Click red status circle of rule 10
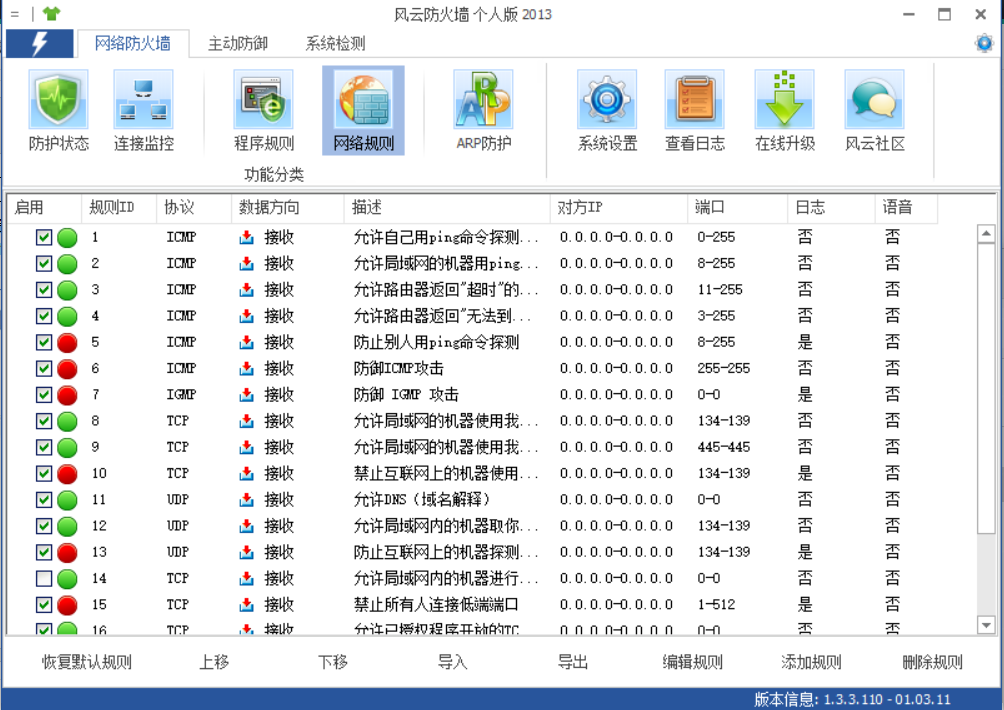 pyautogui.click(x=67, y=474)
